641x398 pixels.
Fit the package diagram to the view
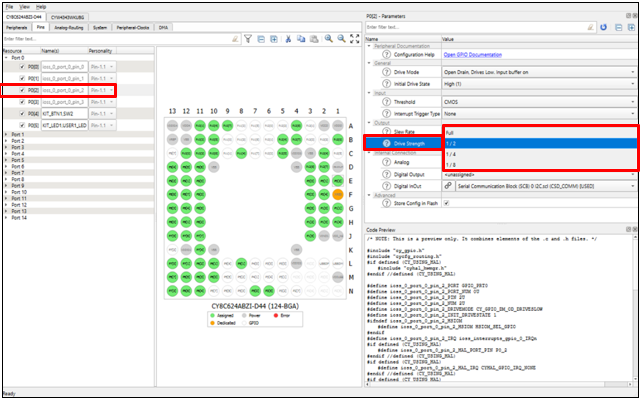pos(354,39)
